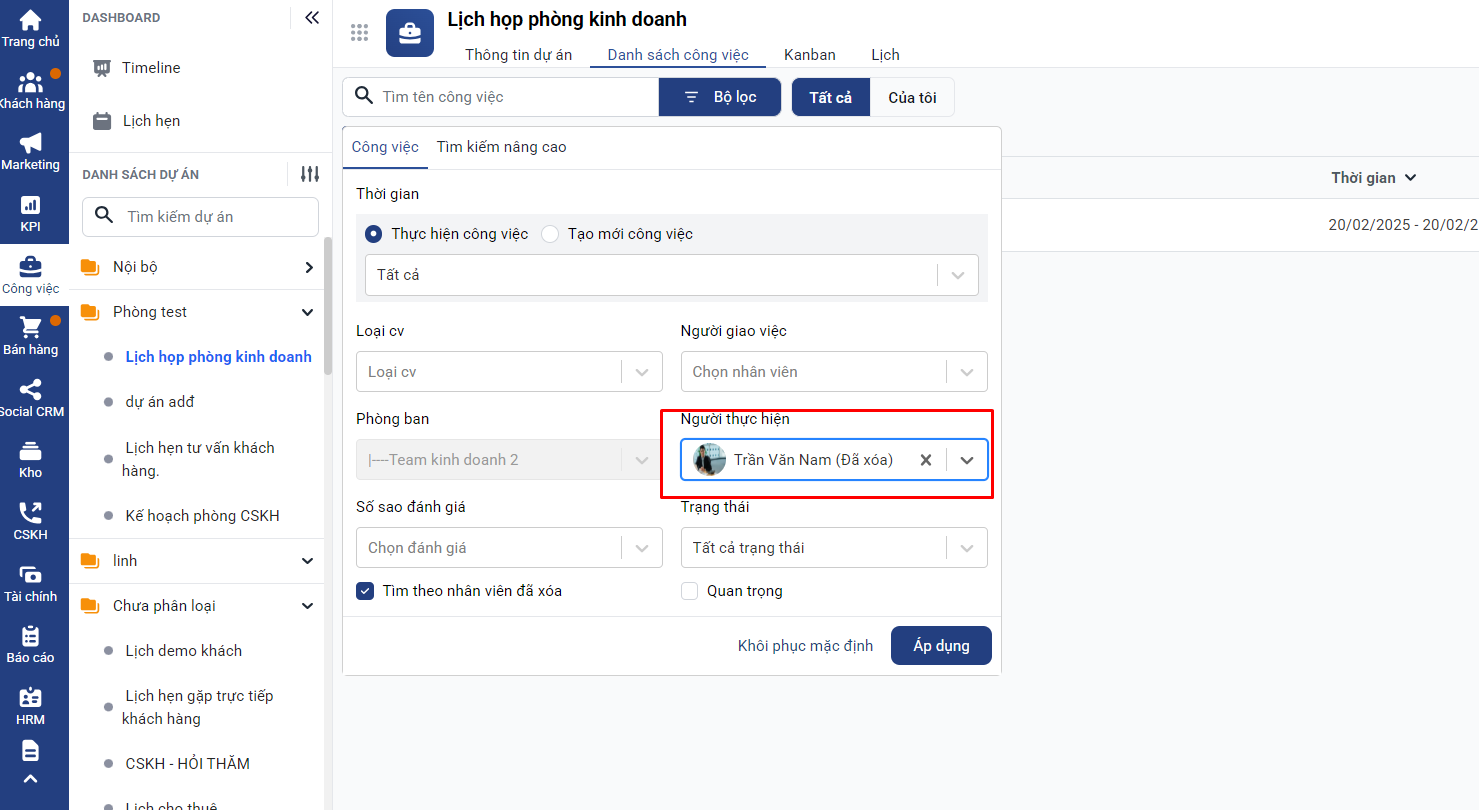Collapse the sidebar with double-chevron icon
1479x810 pixels.
pos(312,17)
